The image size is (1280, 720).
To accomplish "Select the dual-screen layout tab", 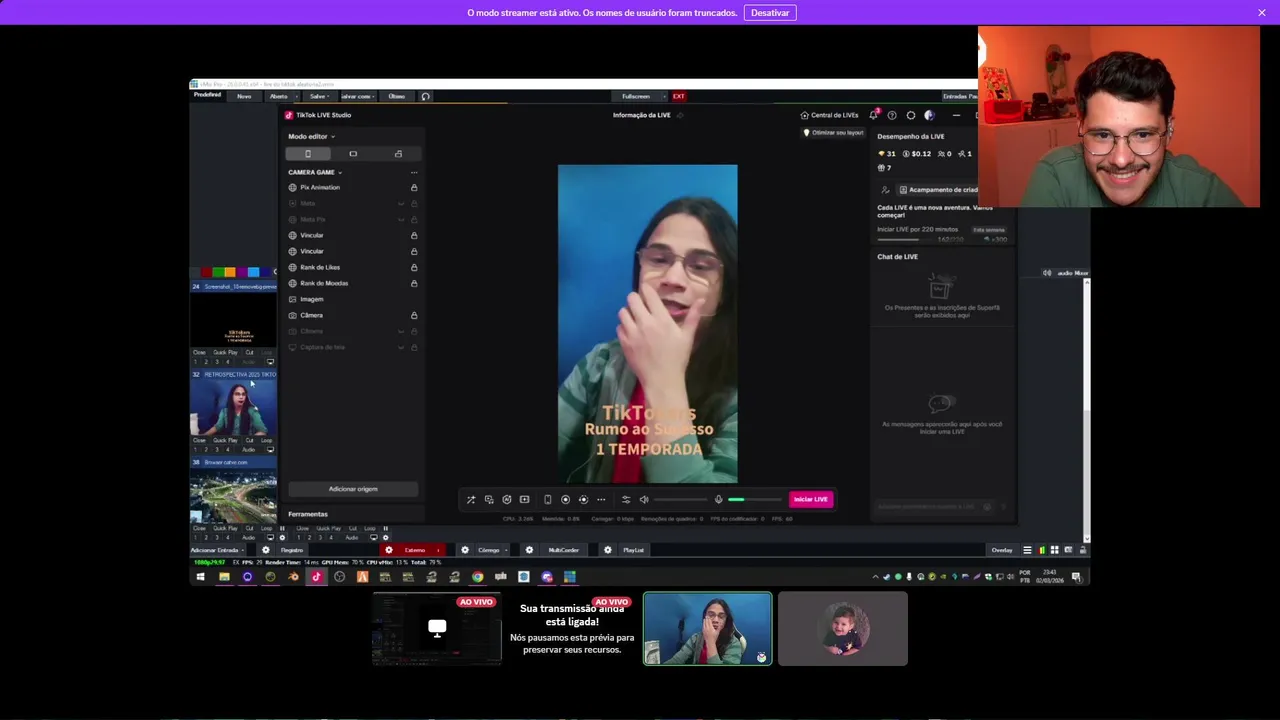I will click(x=398, y=154).
